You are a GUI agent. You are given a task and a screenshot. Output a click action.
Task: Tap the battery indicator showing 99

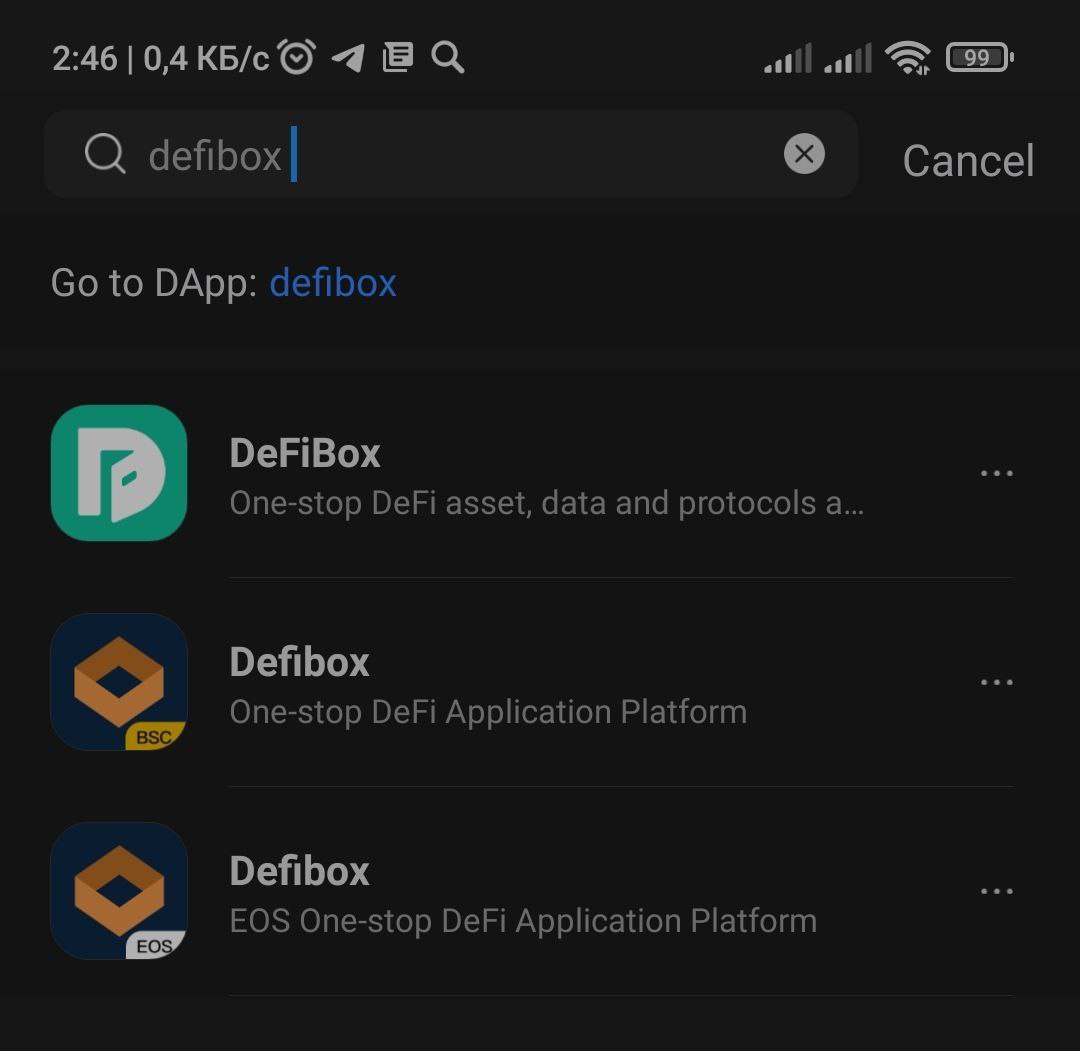click(x=979, y=58)
